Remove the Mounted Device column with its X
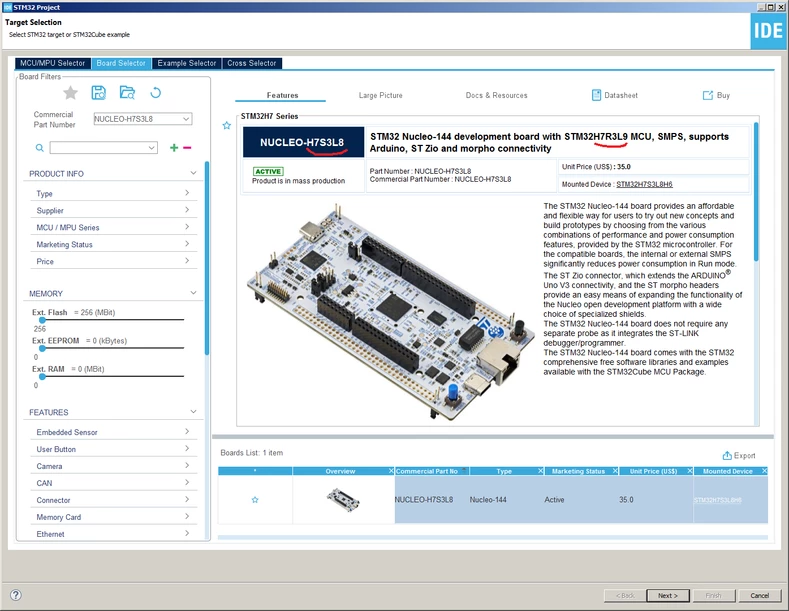The width and height of the screenshot is (789, 611). tap(764, 471)
